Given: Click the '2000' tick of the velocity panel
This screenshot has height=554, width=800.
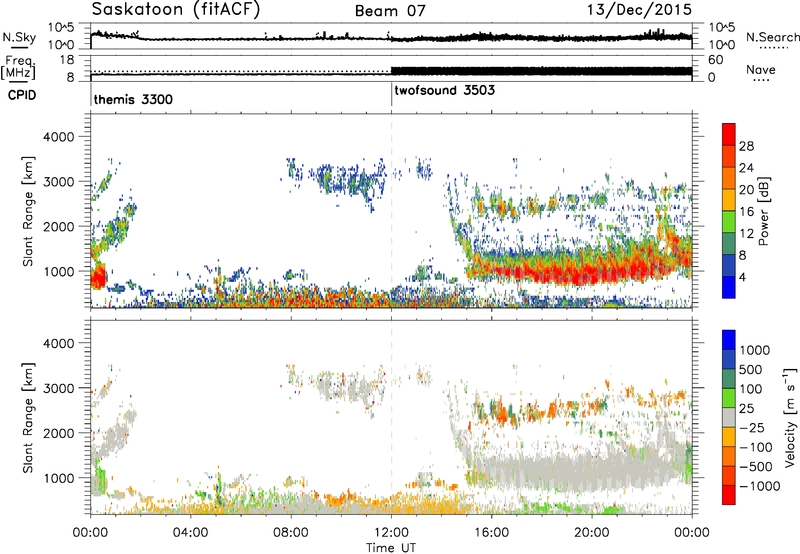Looking at the screenshot, I should point(58,433).
